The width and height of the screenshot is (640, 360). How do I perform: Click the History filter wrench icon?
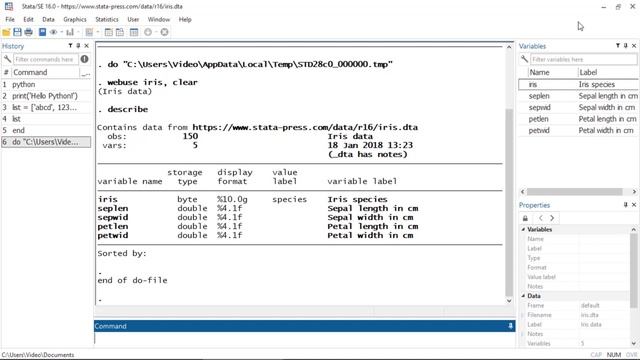coord(7,59)
